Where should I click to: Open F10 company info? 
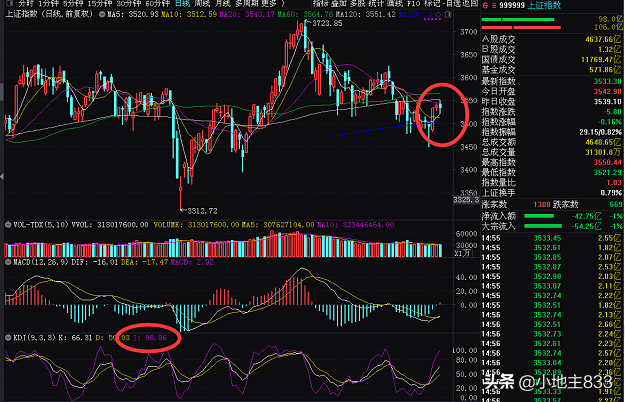414,4
